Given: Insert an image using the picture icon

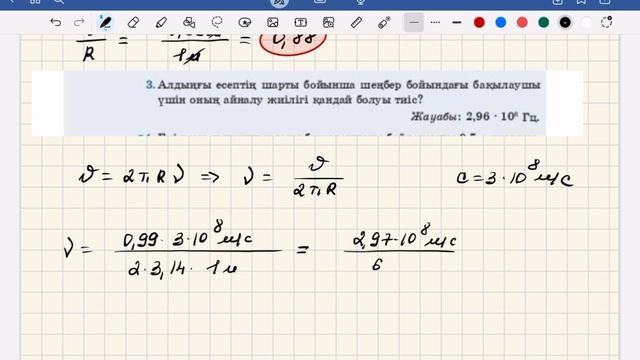Looking at the screenshot, I should click(273, 22).
